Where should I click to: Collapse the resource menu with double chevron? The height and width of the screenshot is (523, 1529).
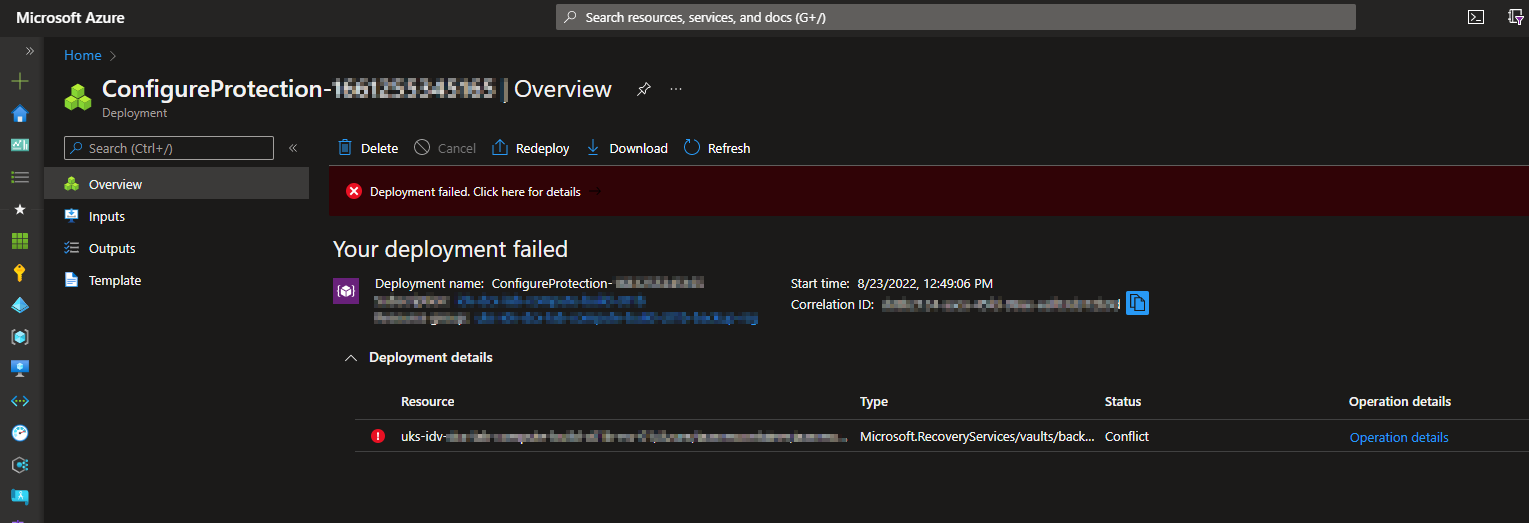click(x=293, y=148)
